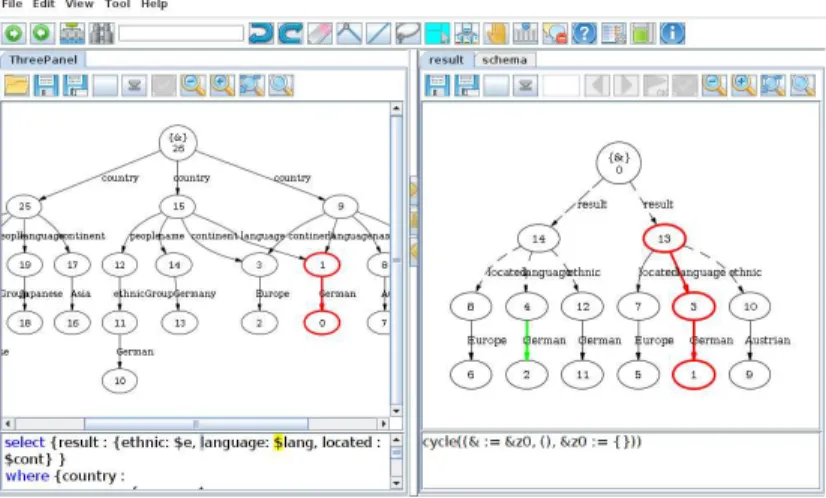This screenshot has height=498, width=826.
Task: Zoom in on the ThreePanel graph
Action: 222,85
